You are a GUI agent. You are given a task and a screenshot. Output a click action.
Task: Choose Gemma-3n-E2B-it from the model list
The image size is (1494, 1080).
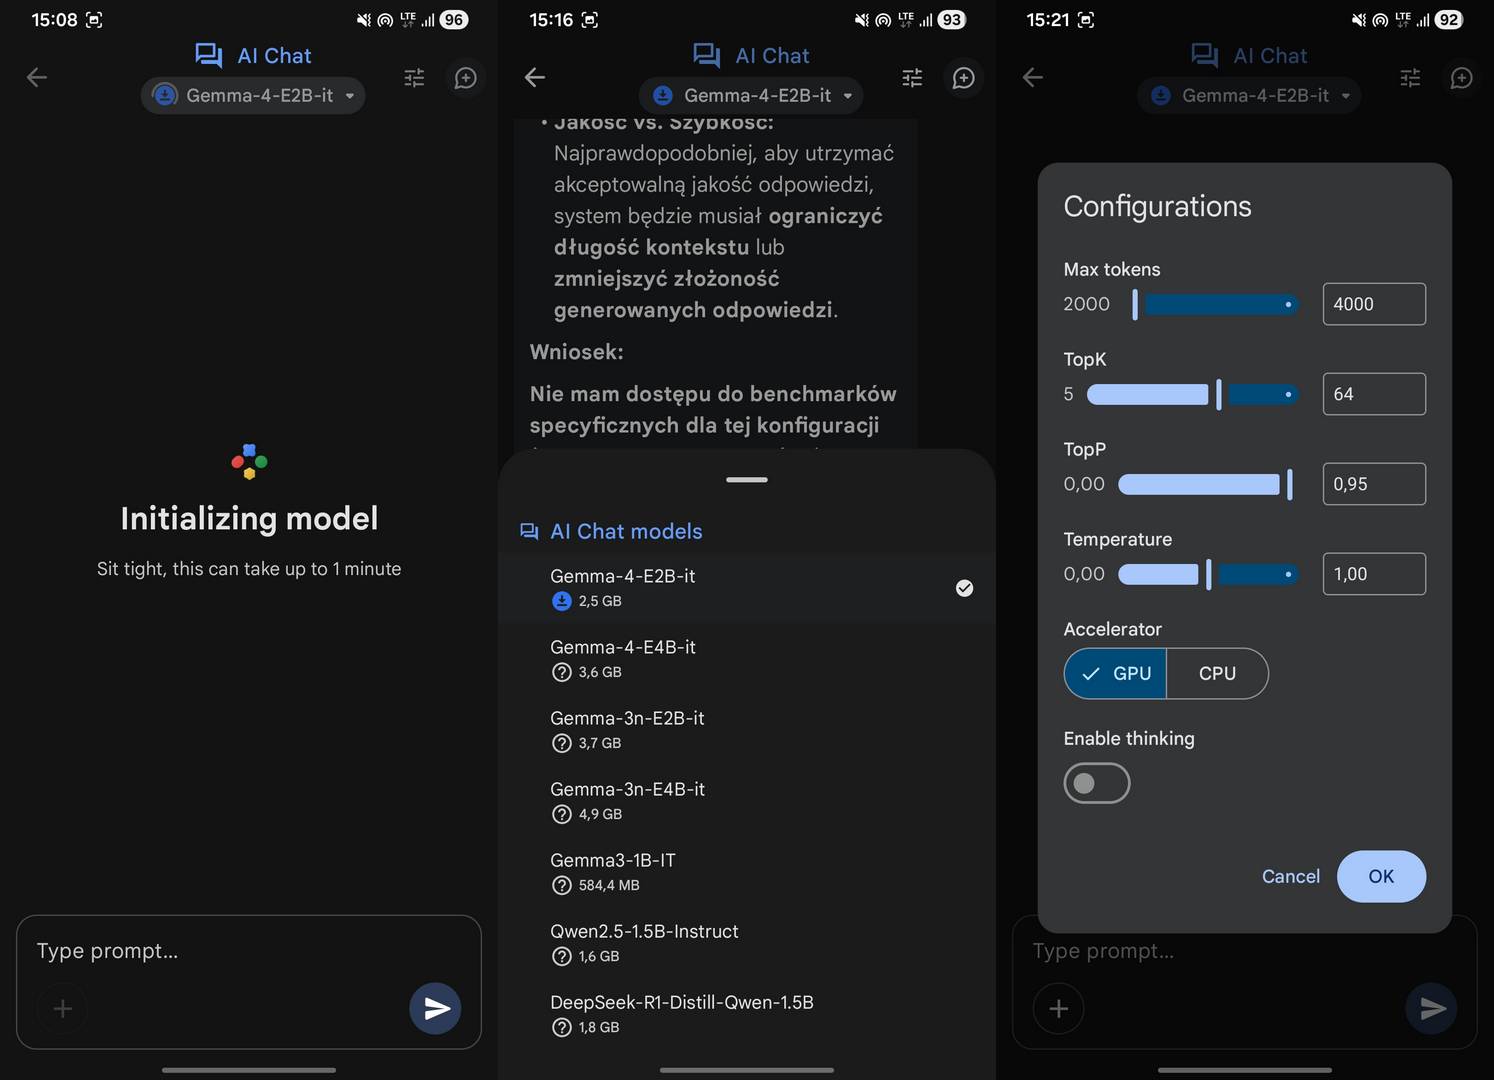747,730
